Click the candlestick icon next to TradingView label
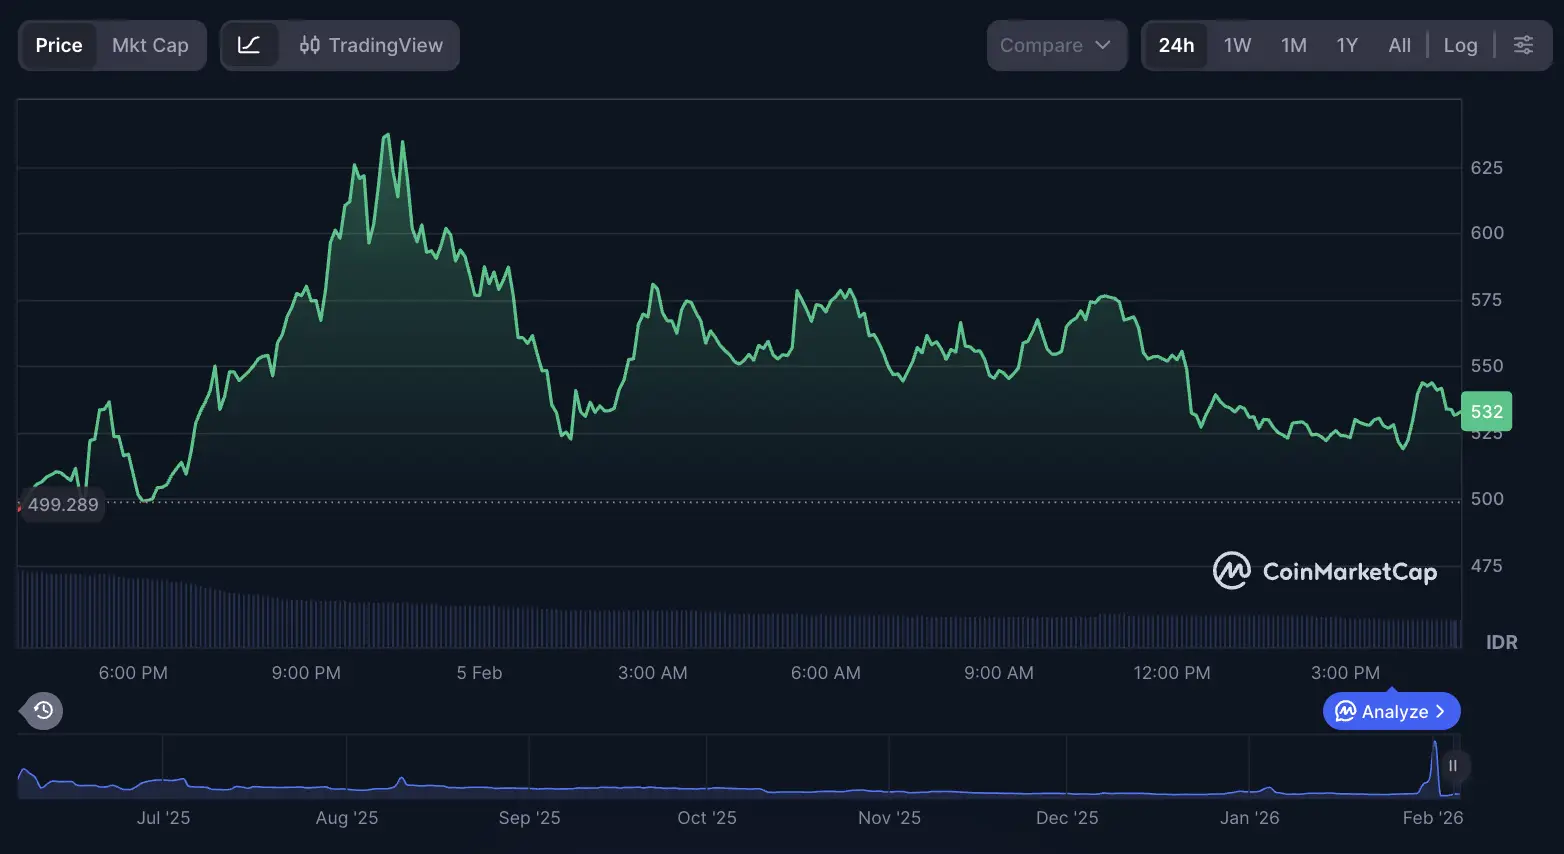Screen dimensions: 1564x854 (311, 45)
